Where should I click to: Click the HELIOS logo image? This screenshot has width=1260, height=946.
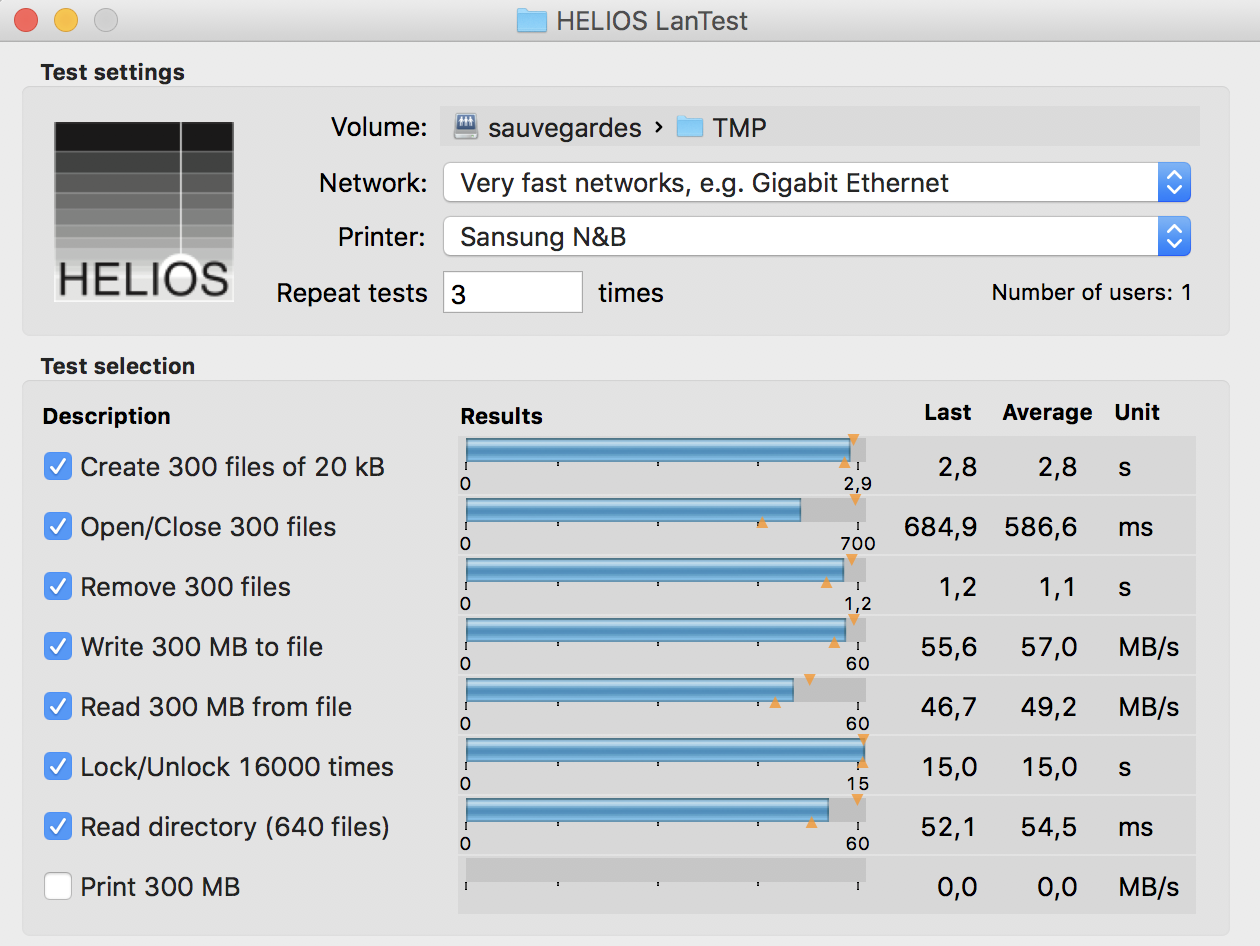(144, 211)
